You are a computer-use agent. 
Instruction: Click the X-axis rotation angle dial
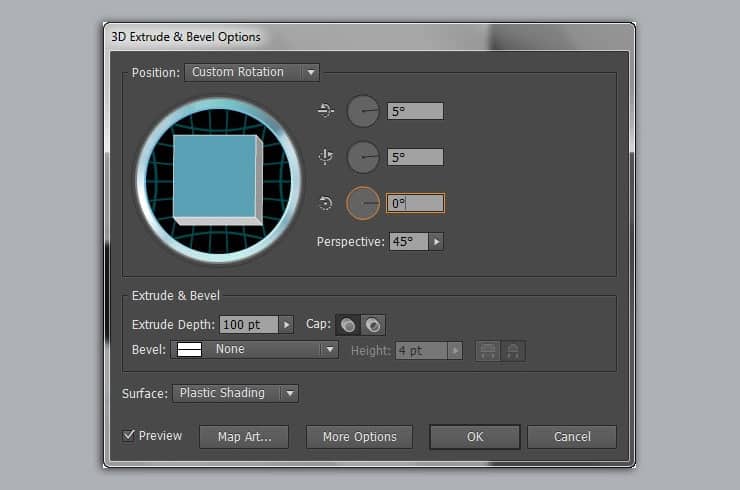pos(363,111)
